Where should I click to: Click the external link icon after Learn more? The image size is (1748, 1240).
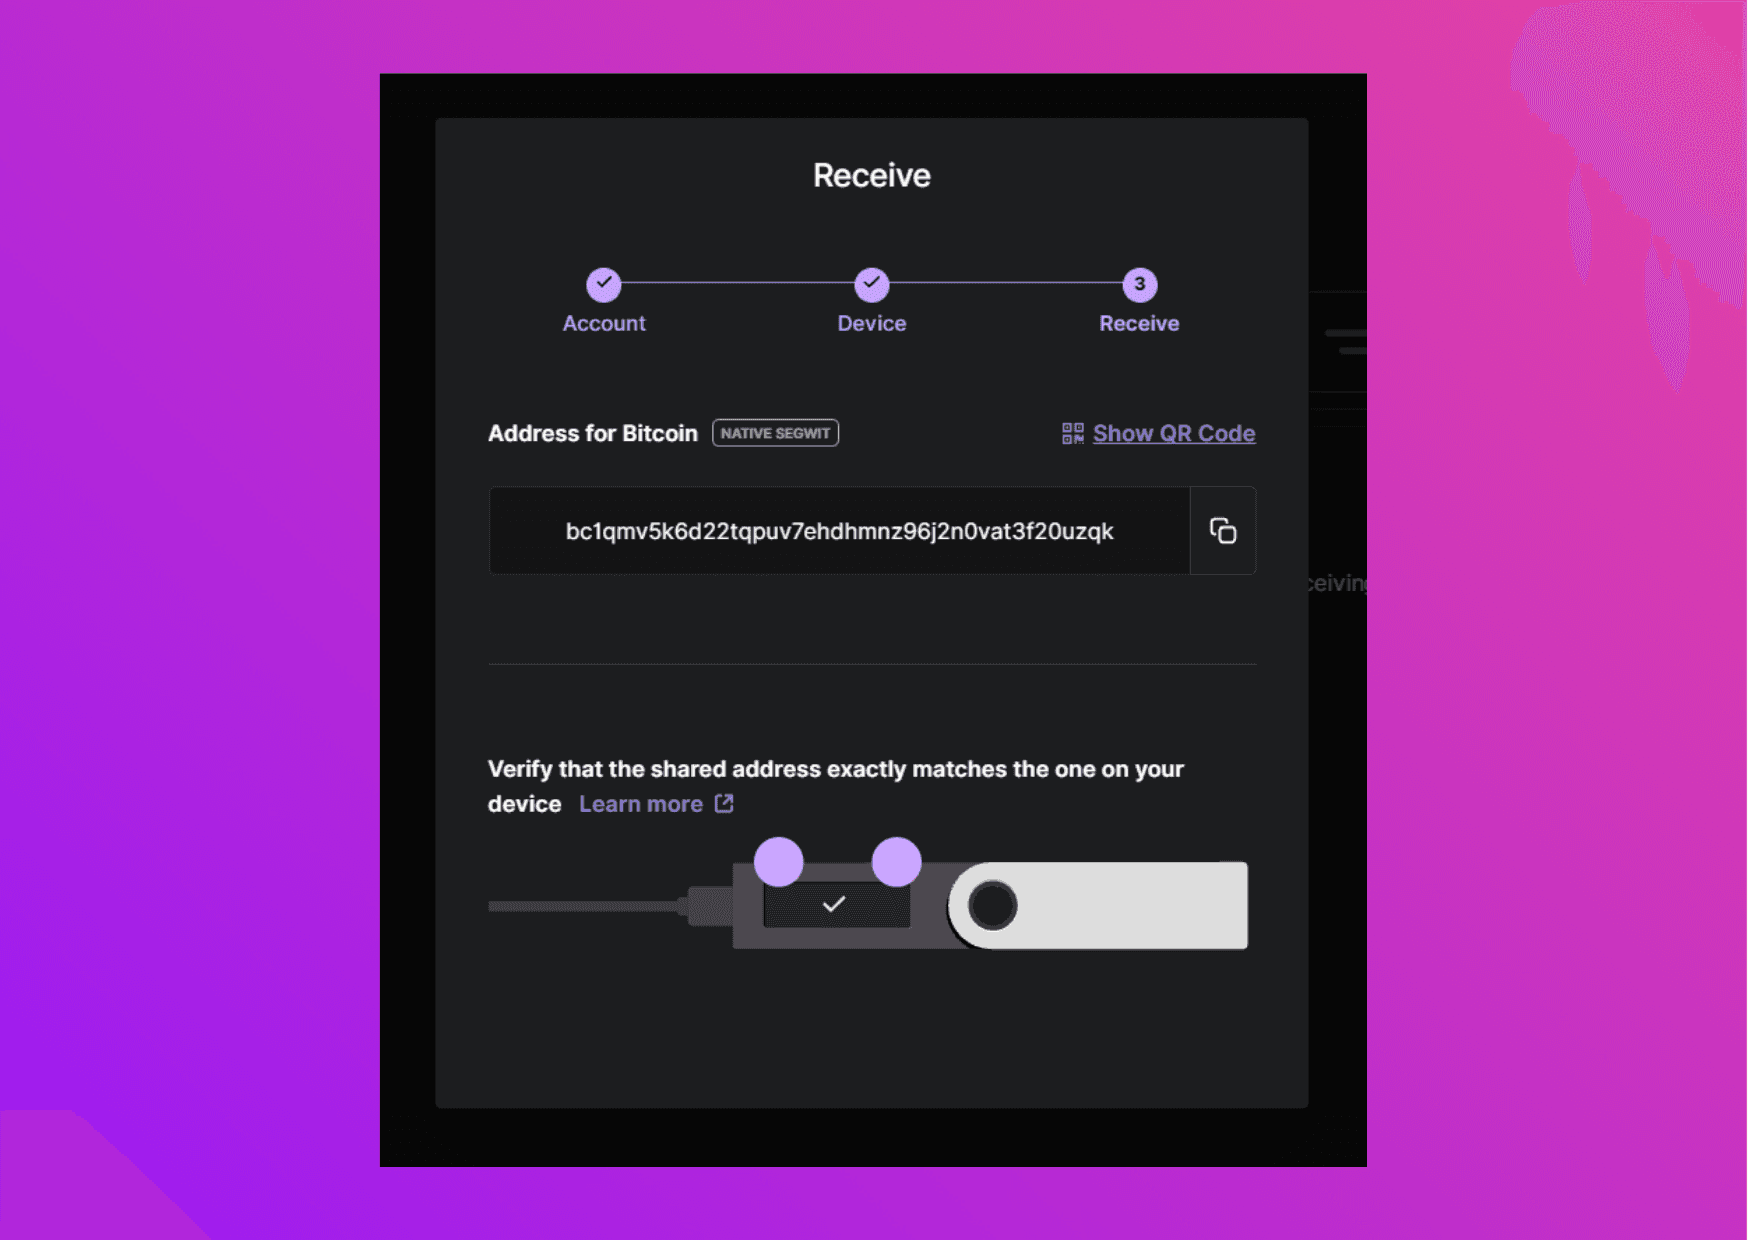click(724, 803)
